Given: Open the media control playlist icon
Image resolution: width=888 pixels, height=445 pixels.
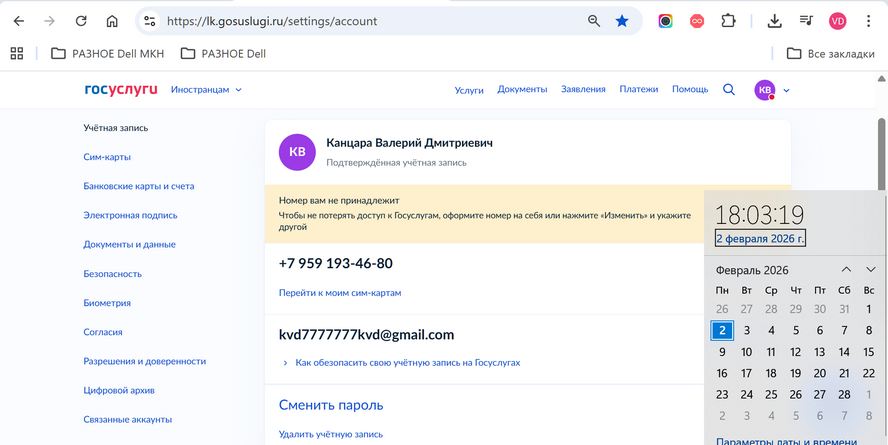Looking at the screenshot, I should [806, 22].
